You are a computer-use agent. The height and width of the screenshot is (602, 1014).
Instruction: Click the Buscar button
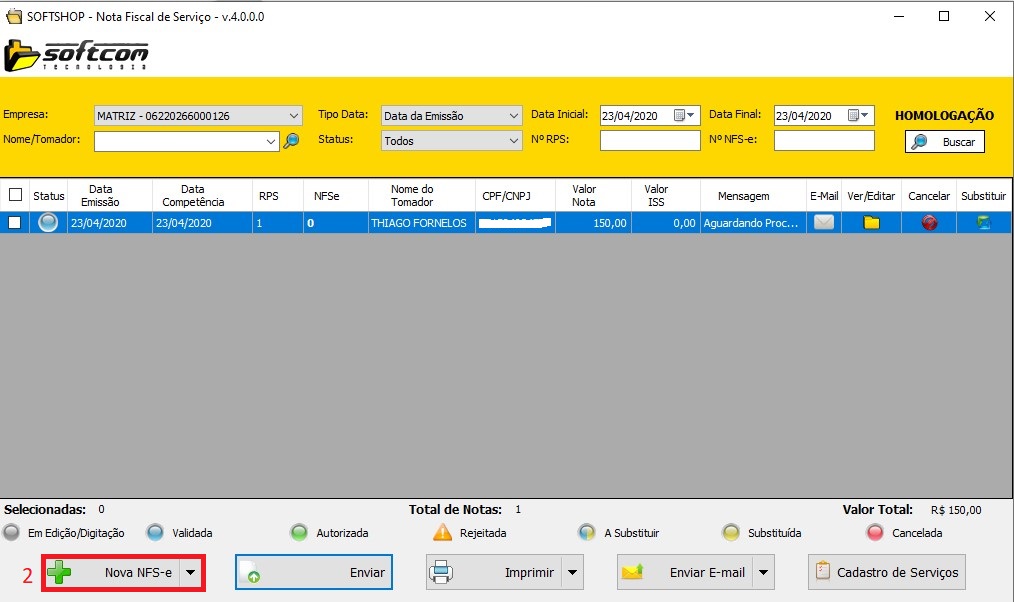[x=945, y=142]
